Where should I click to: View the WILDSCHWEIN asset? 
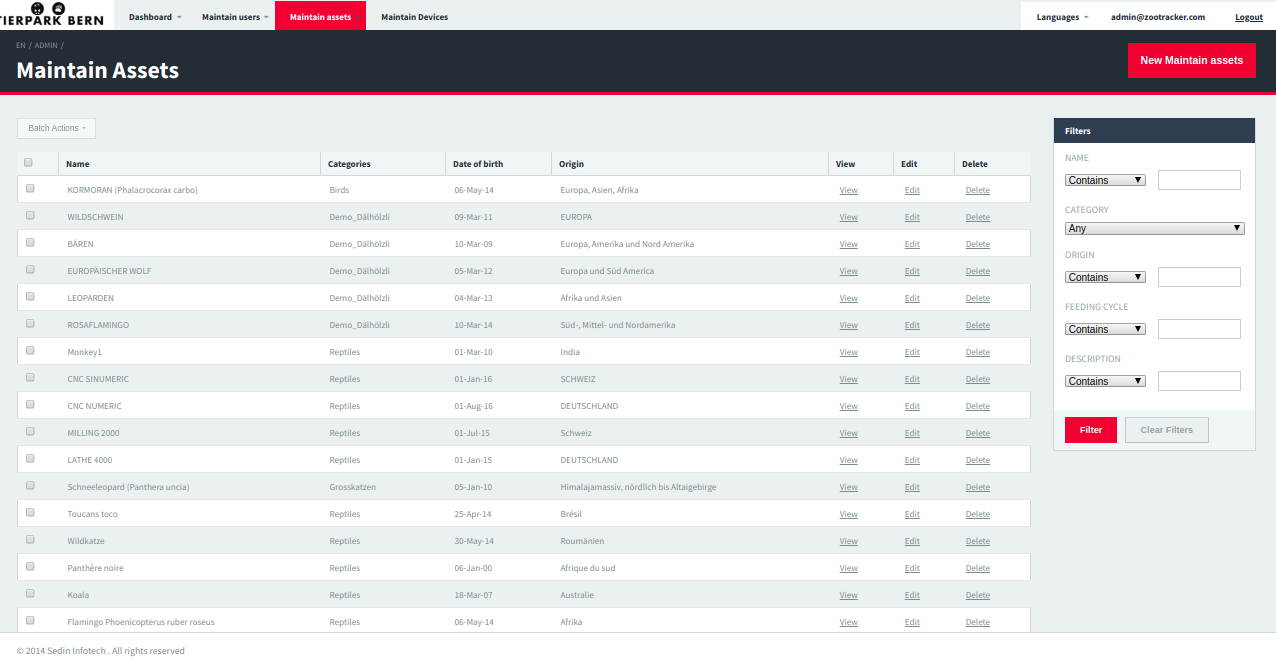tap(848, 217)
